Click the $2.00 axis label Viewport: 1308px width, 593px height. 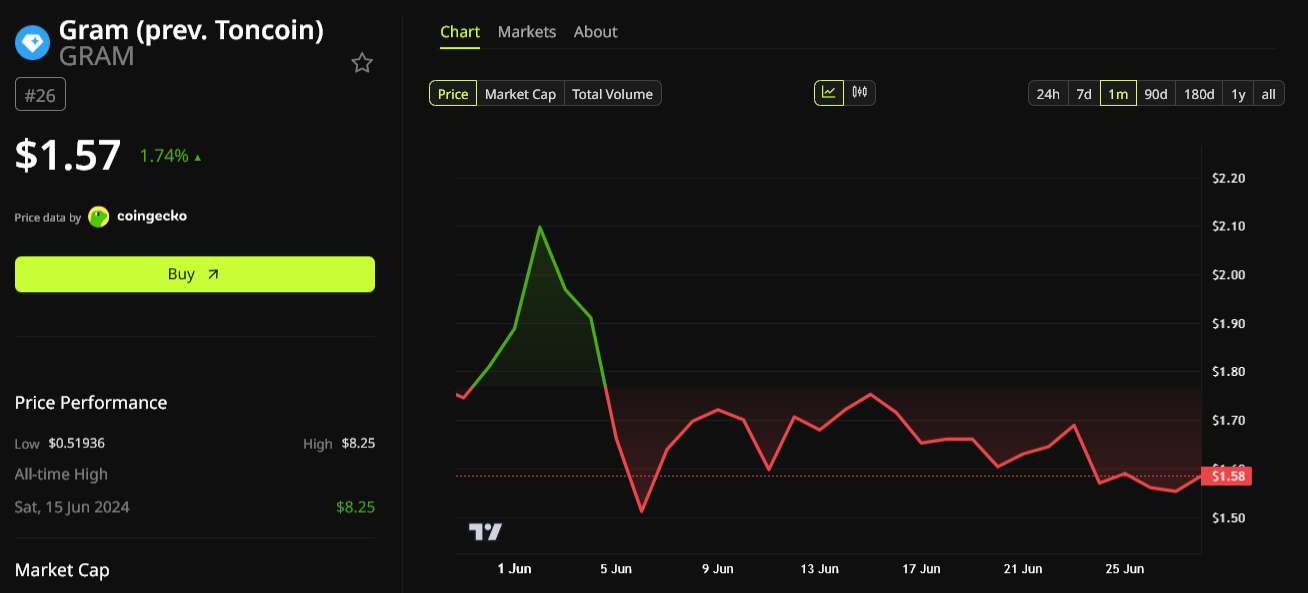coord(1228,275)
